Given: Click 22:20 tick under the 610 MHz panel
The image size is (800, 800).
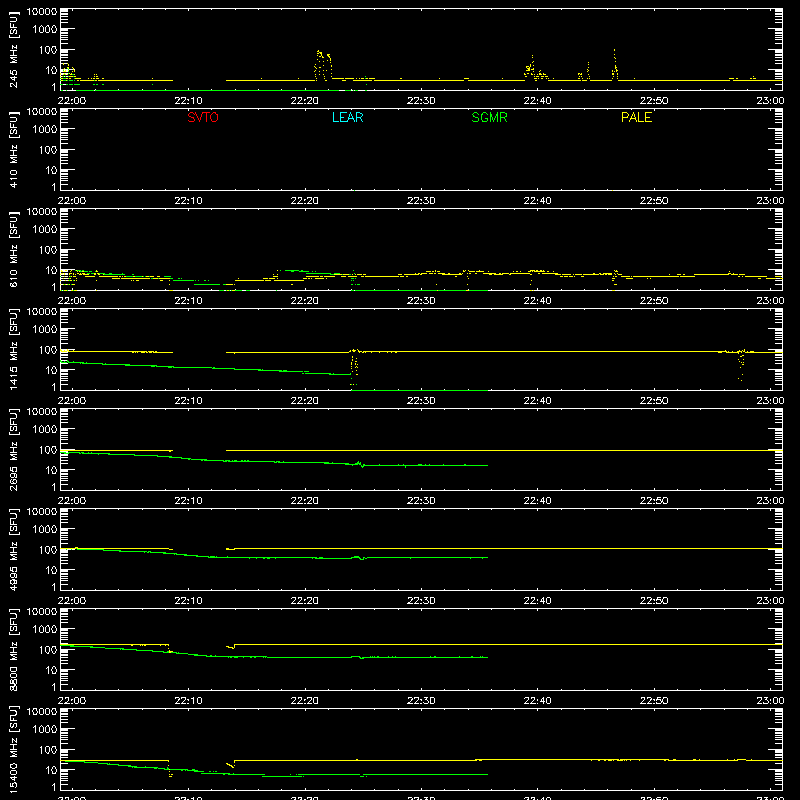Looking at the screenshot, I should [305, 301].
